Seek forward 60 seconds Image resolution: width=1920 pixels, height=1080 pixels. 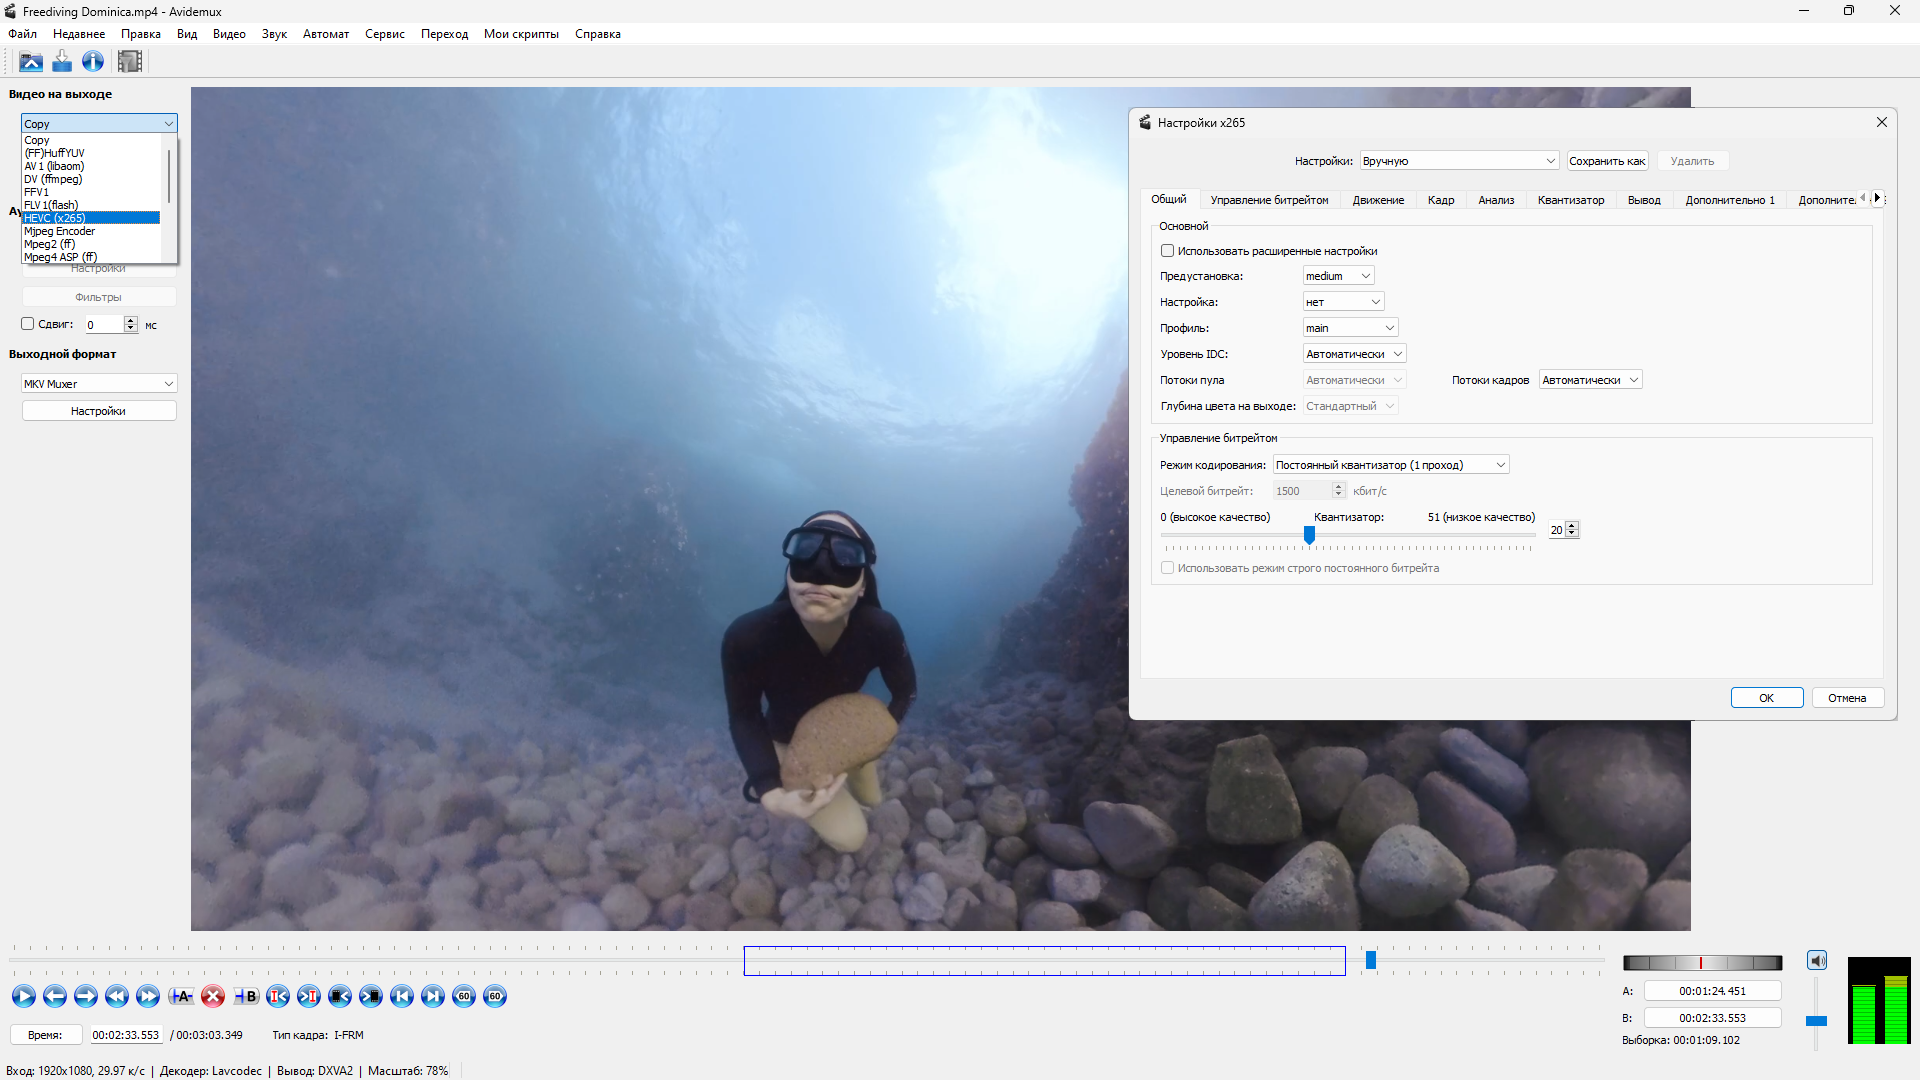[495, 996]
